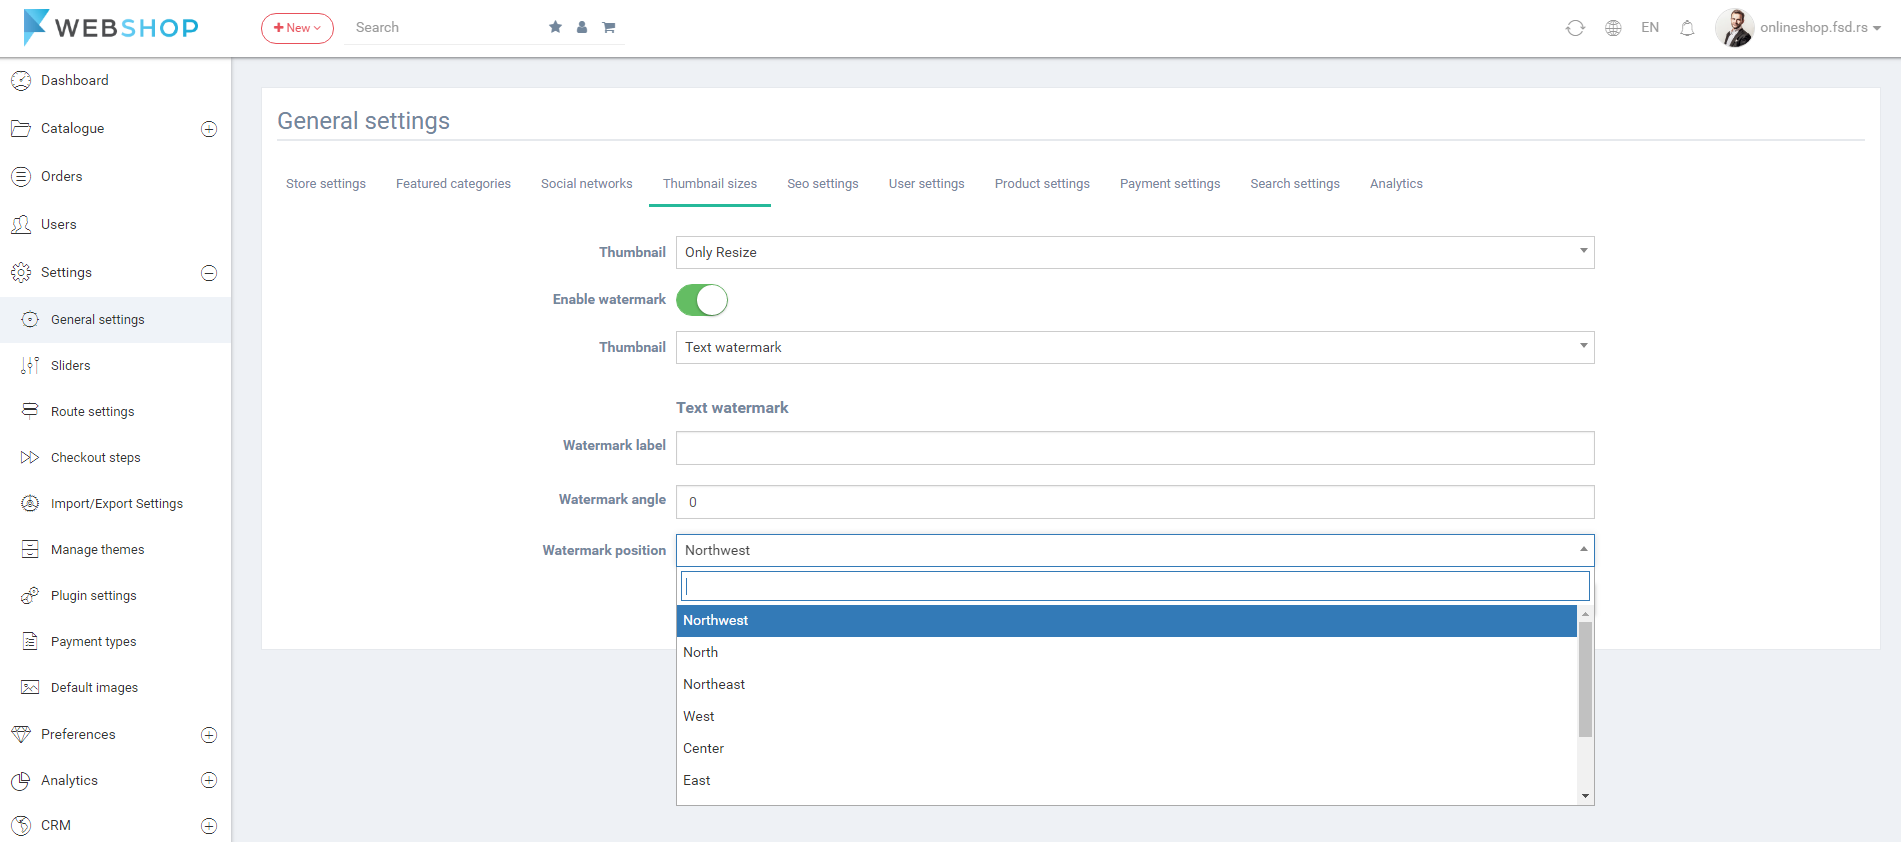Click the Settings gear icon

click(x=21, y=273)
